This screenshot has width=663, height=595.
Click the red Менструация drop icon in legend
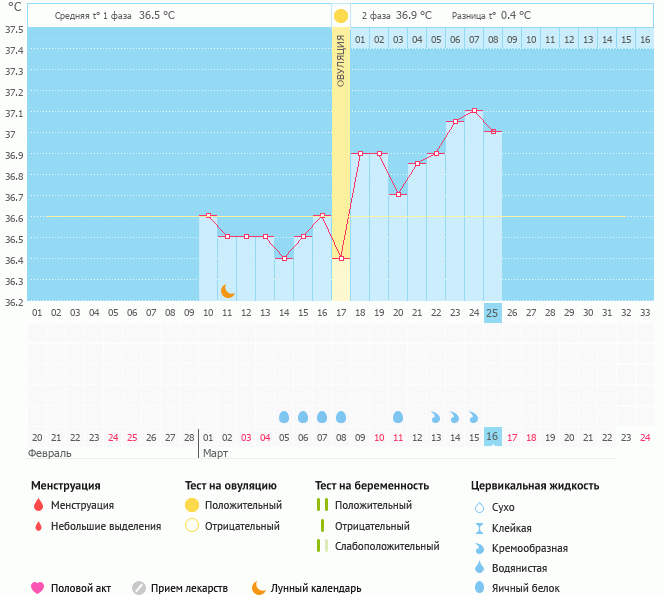(38, 505)
